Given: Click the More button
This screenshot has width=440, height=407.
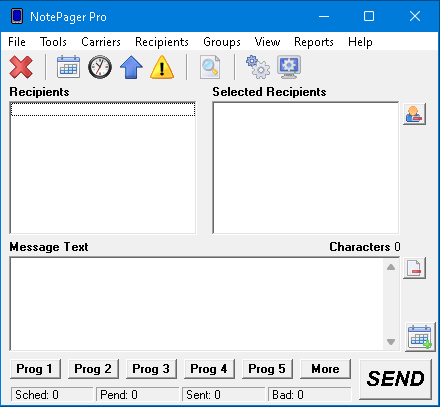Looking at the screenshot, I should coord(325,369).
